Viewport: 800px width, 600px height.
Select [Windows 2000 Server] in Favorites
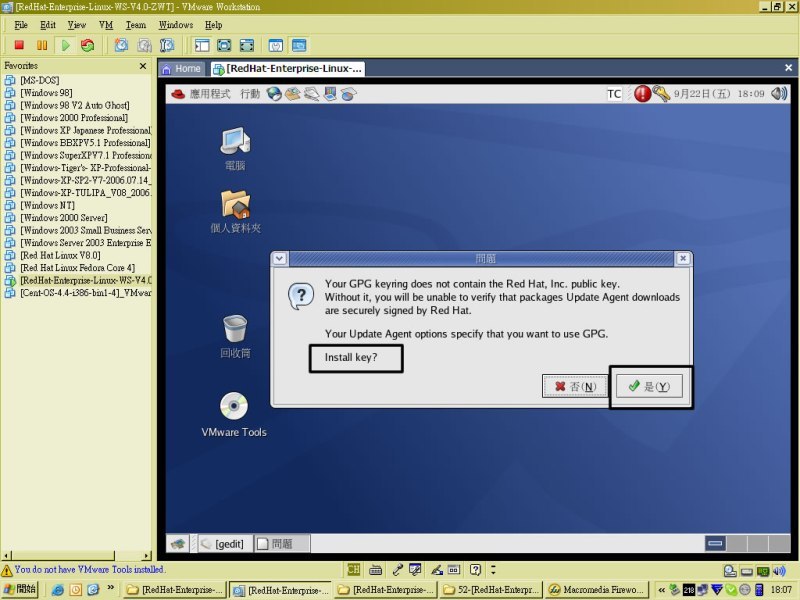[x=64, y=218]
